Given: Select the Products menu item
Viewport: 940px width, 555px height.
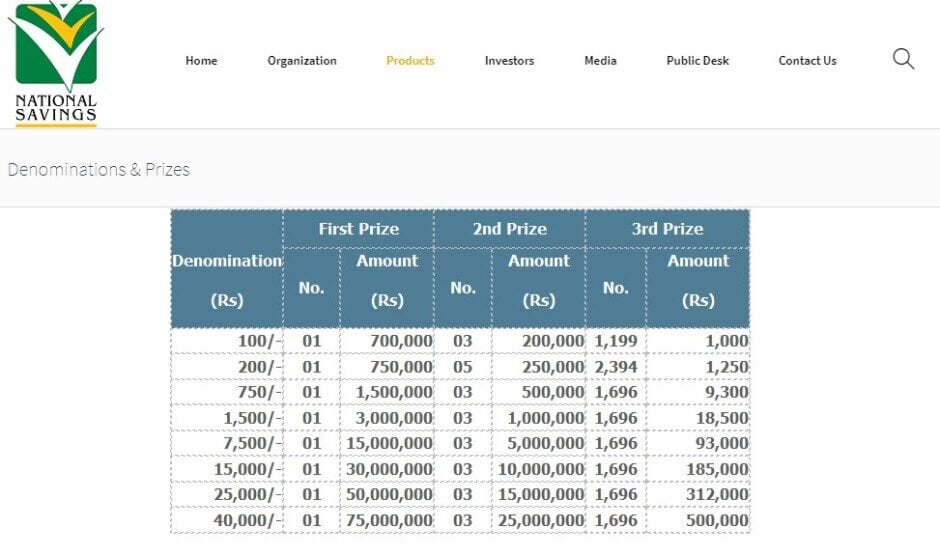Looking at the screenshot, I should click(410, 61).
